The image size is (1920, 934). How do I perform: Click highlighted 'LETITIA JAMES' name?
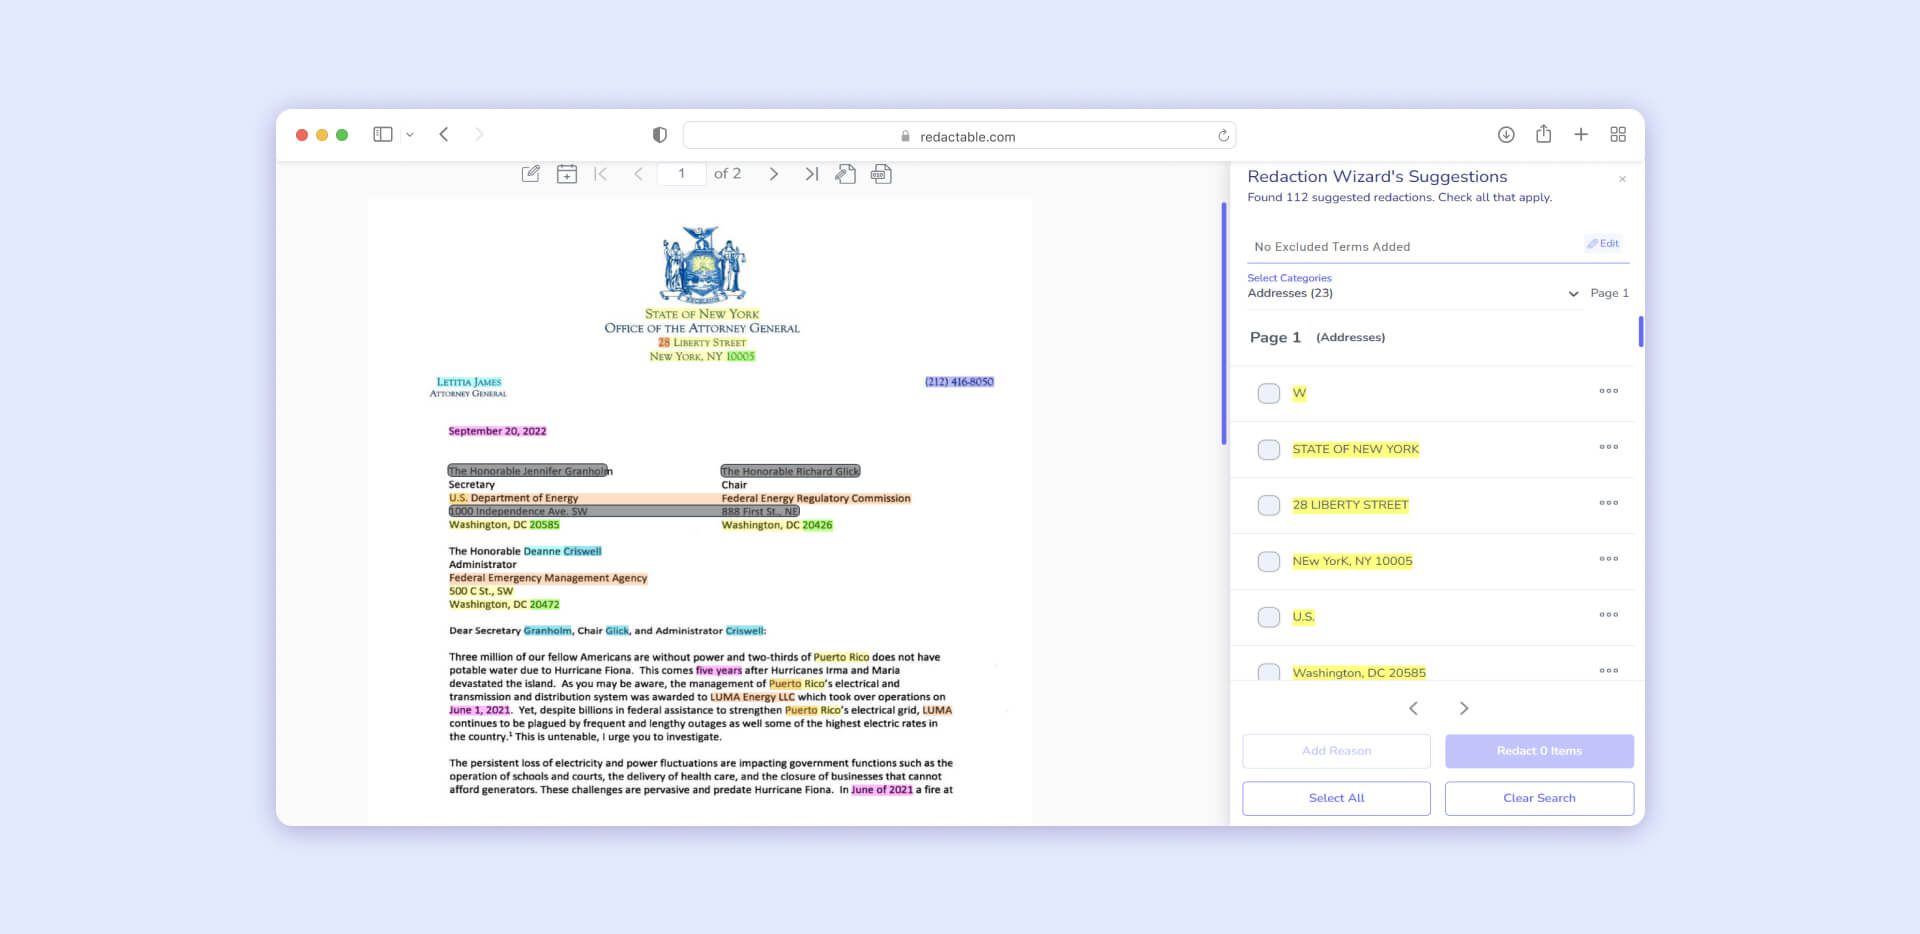(469, 382)
